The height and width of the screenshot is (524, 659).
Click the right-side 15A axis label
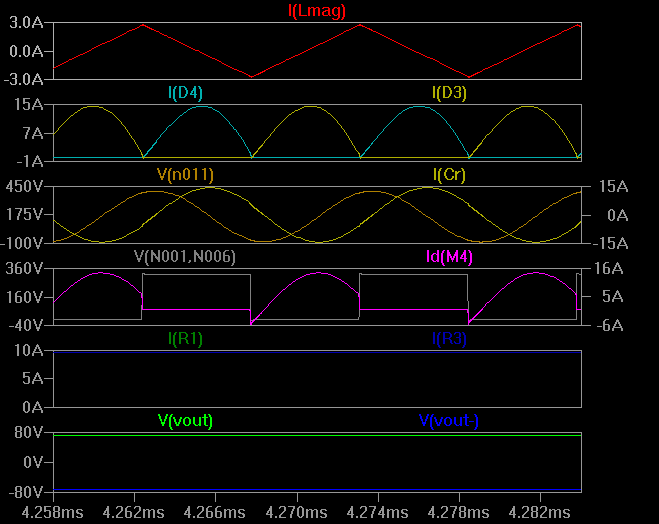pyautogui.click(x=614, y=187)
